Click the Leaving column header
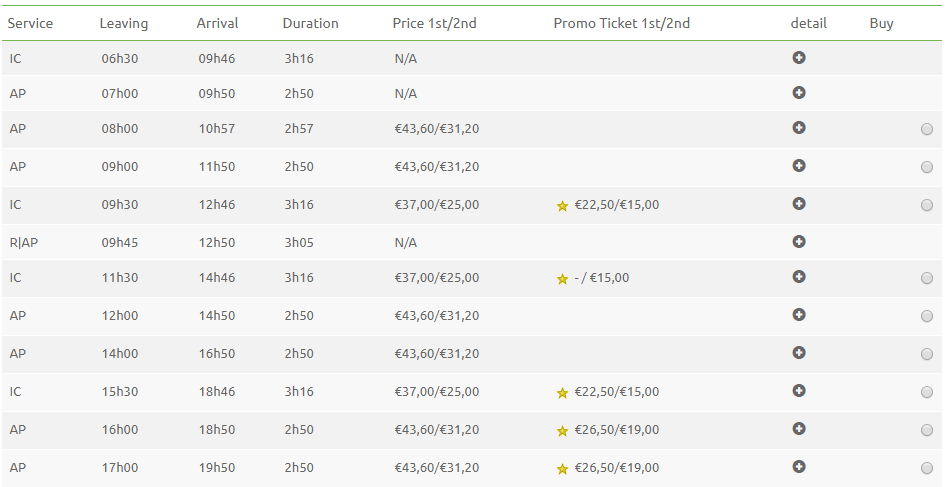The height and width of the screenshot is (487, 946). 124,24
